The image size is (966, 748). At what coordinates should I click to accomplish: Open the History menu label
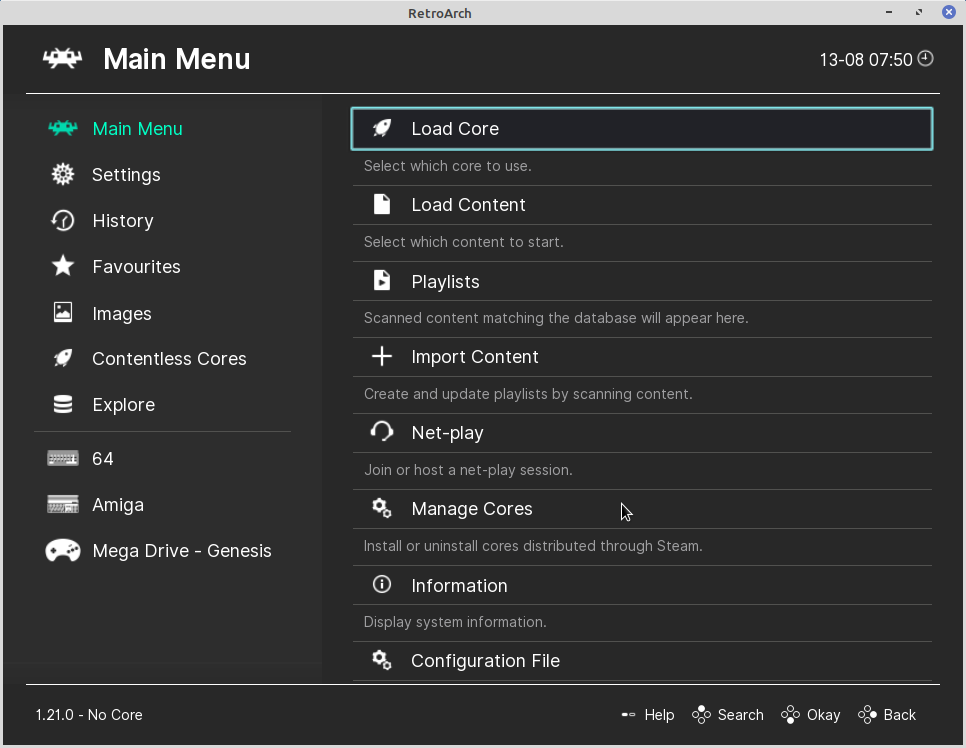click(123, 221)
